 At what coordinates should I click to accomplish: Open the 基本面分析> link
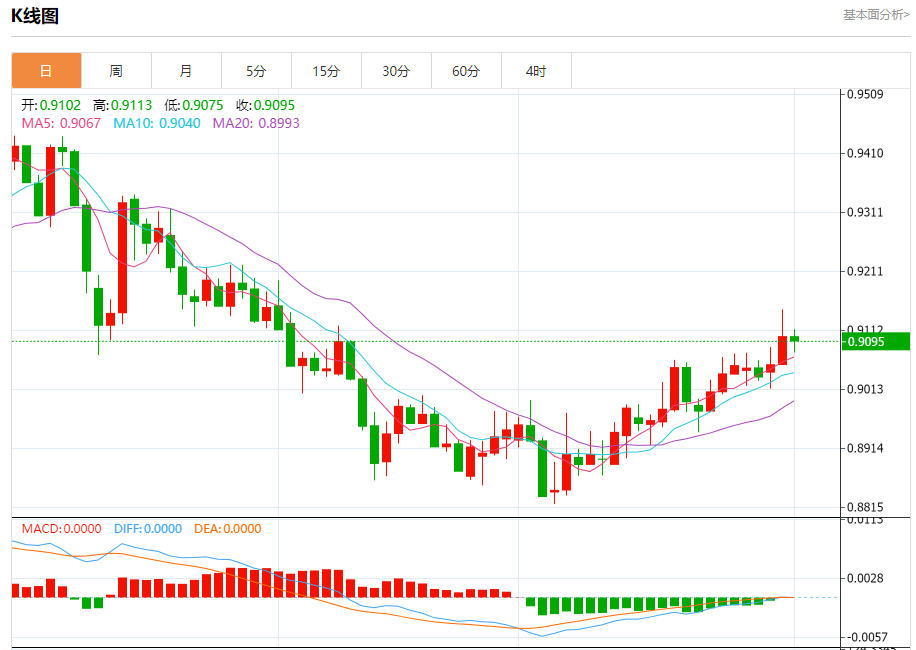(876, 15)
